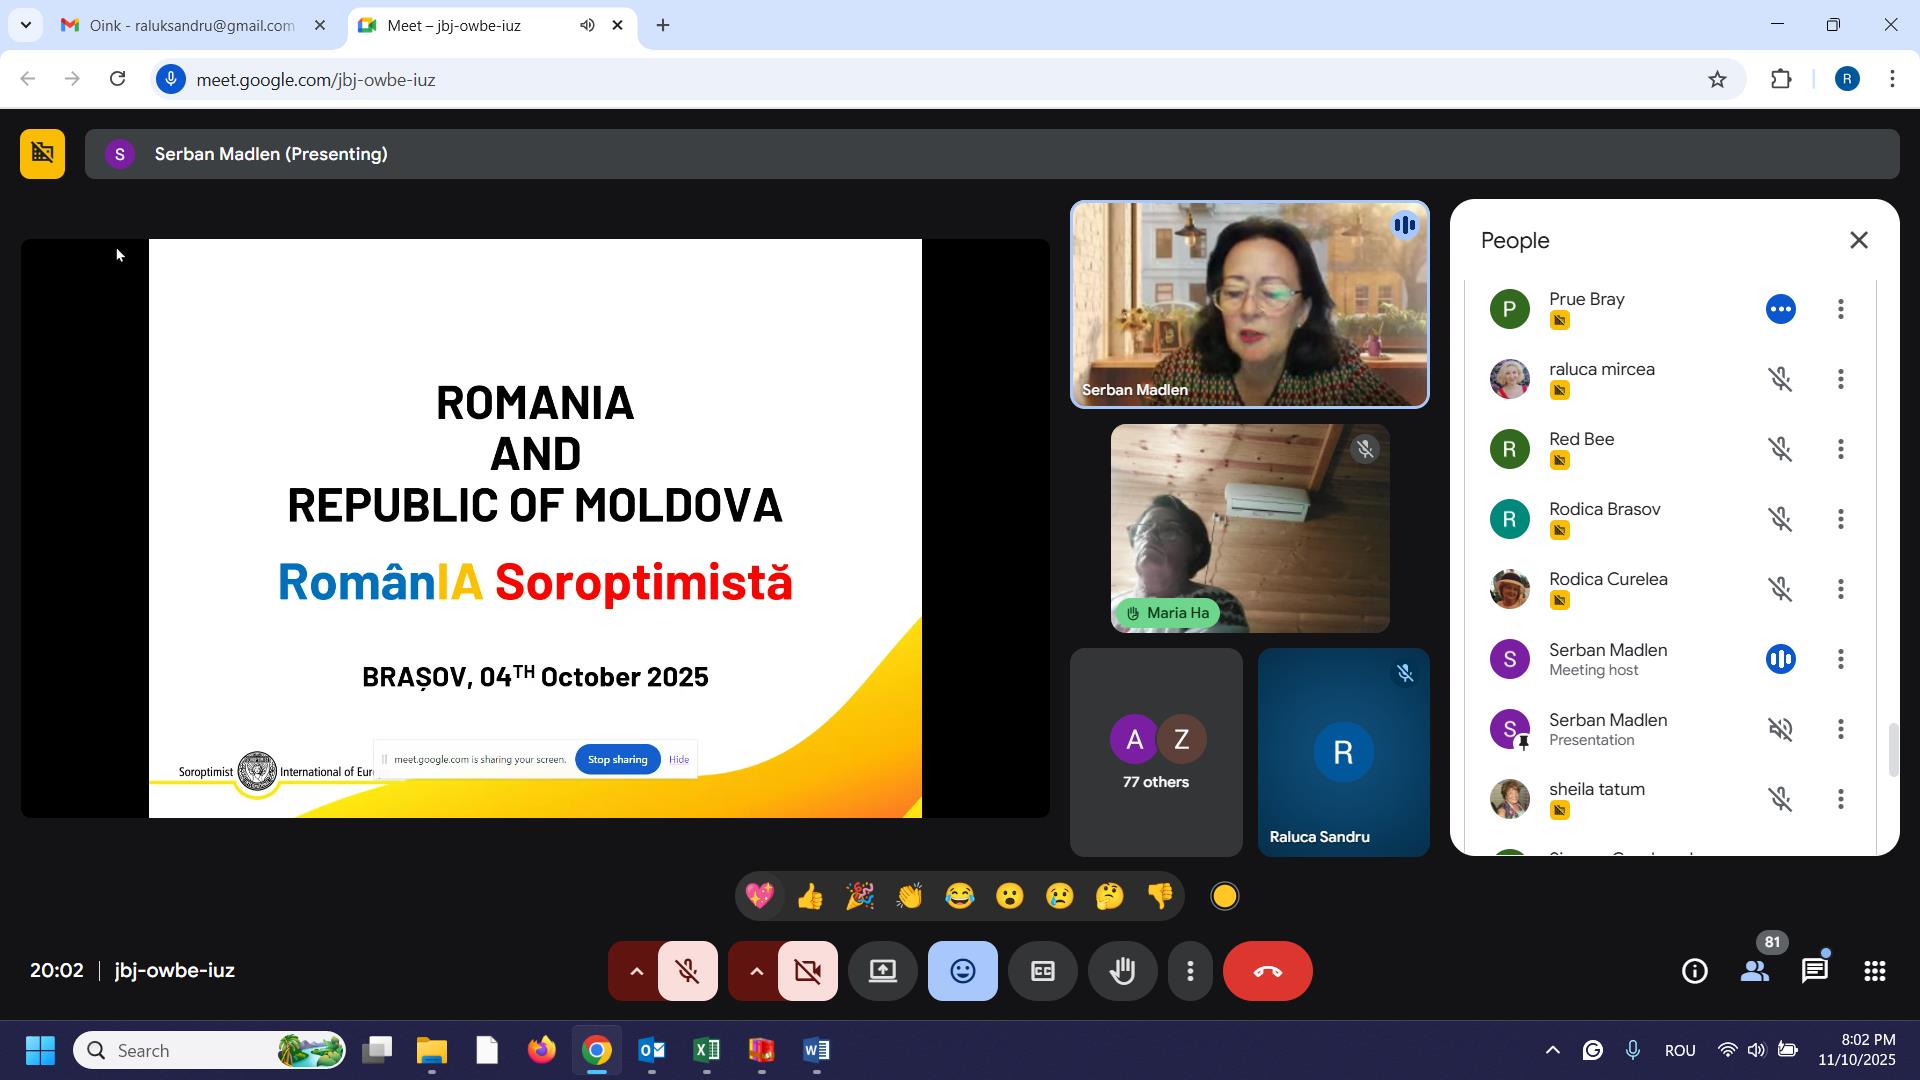The width and height of the screenshot is (1920, 1080).
Task: Send the clapping hands reaction
Action: pos(909,896)
